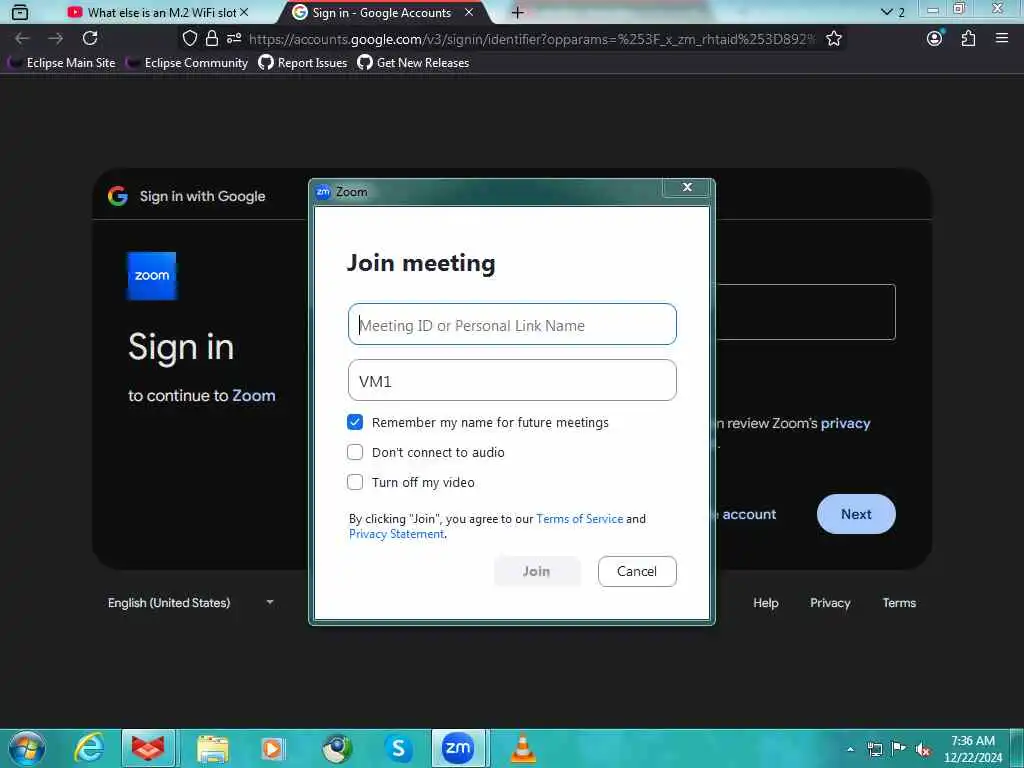Open the Help link in page footer

tap(765, 603)
